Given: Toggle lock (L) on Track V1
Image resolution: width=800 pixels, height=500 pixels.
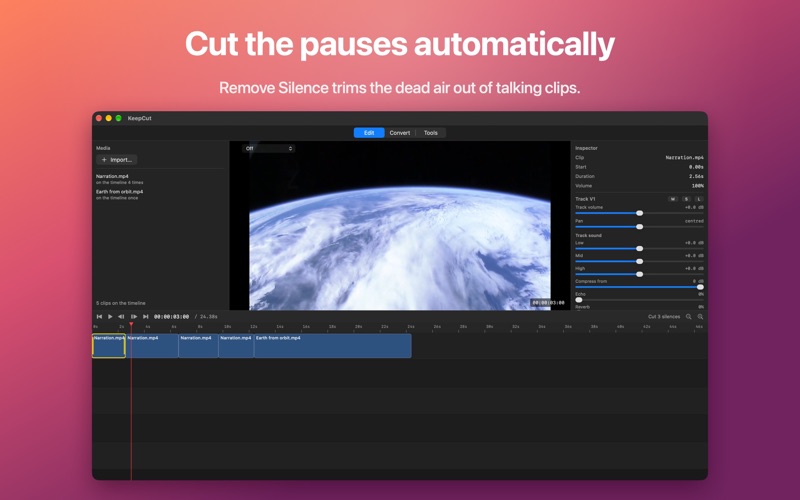Looking at the screenshot, I should click(699, 199).
